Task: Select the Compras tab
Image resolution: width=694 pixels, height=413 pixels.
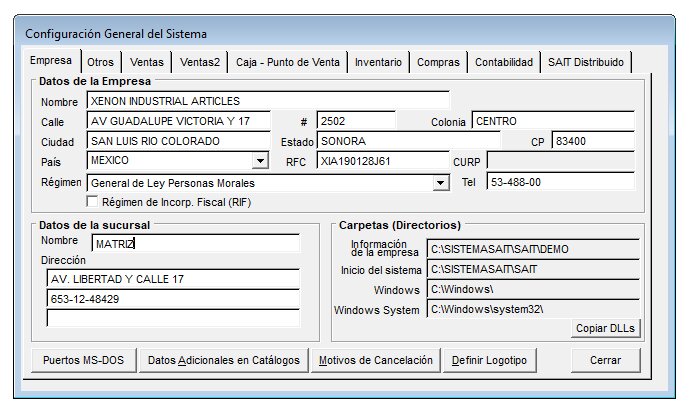Action: pos(438,62)
